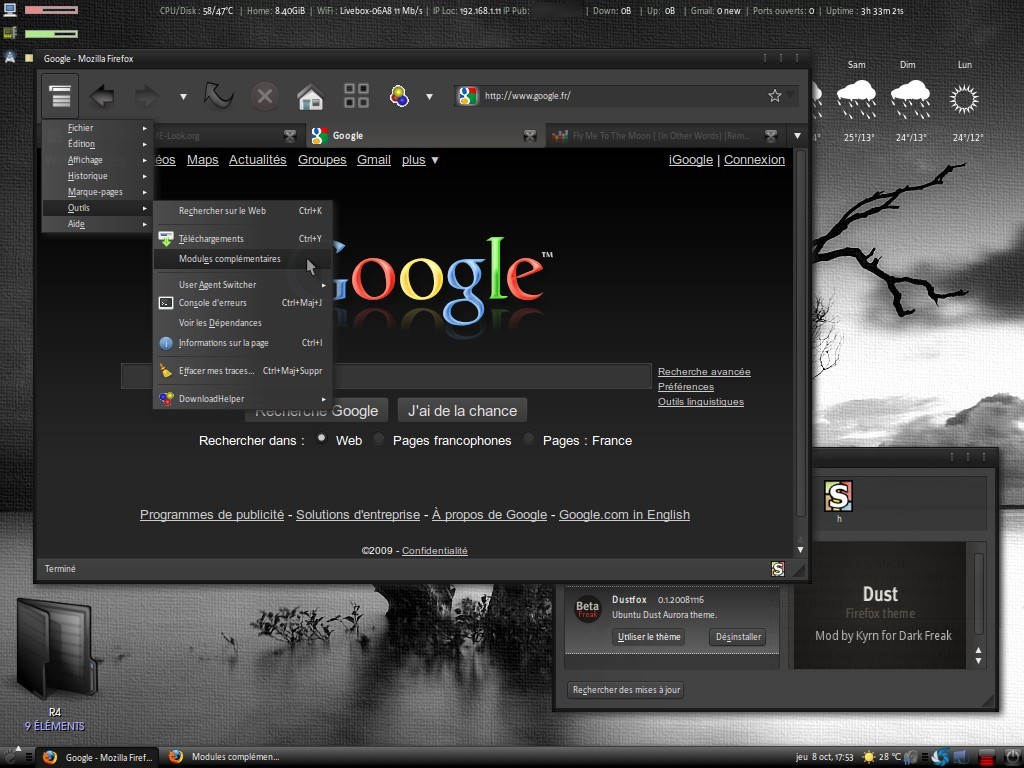
Task: Click Rechercher des mises à jour button
Action: pos(626,690)
